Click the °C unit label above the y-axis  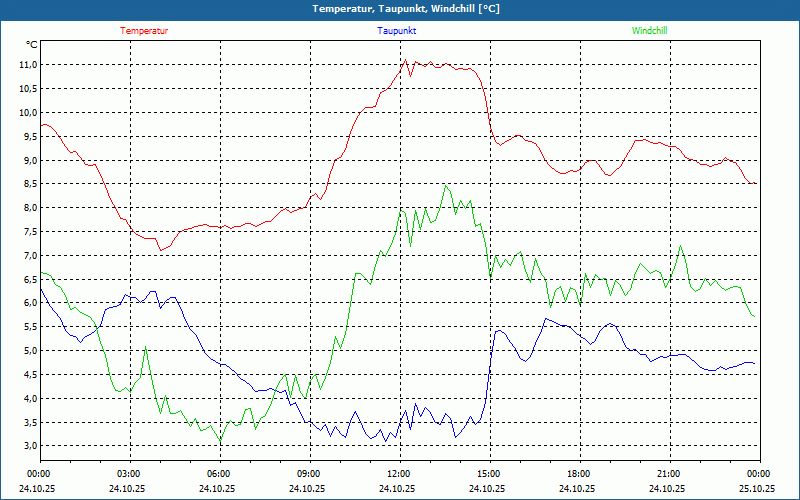pos(31,45)
